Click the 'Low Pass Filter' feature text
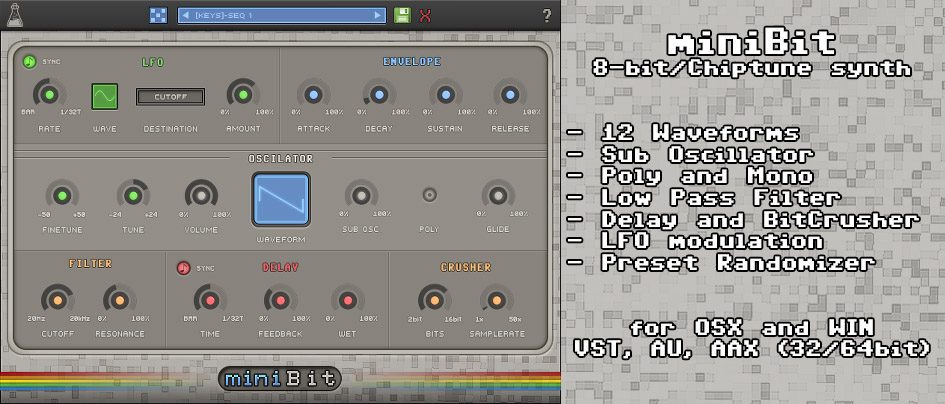Screen dimensions: 945x404 [721, 198]
